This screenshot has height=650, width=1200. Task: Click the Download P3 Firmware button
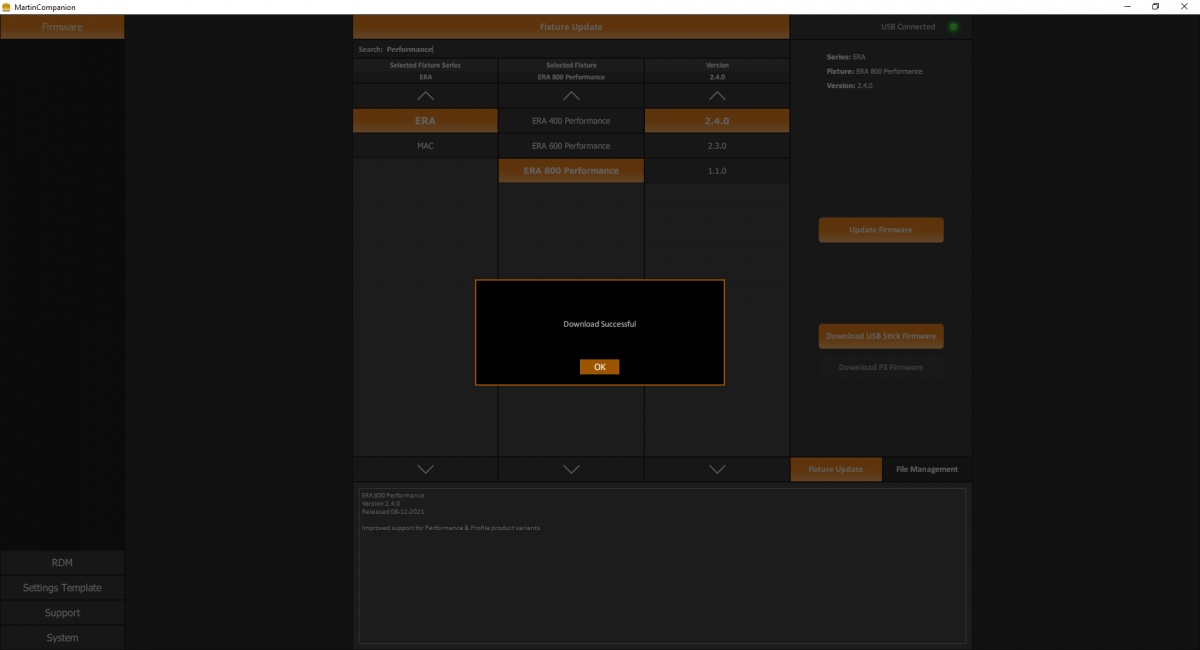[x=881, y=367]
